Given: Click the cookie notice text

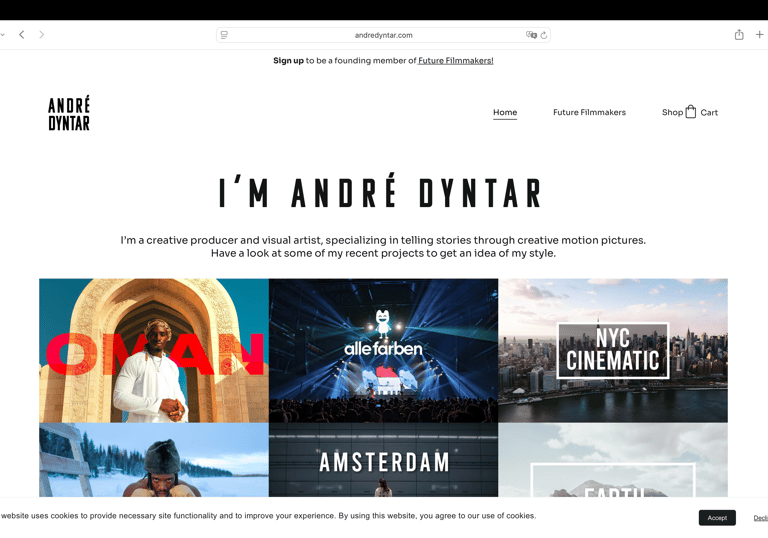Looking at the screenshot, I should click(268, 515).
